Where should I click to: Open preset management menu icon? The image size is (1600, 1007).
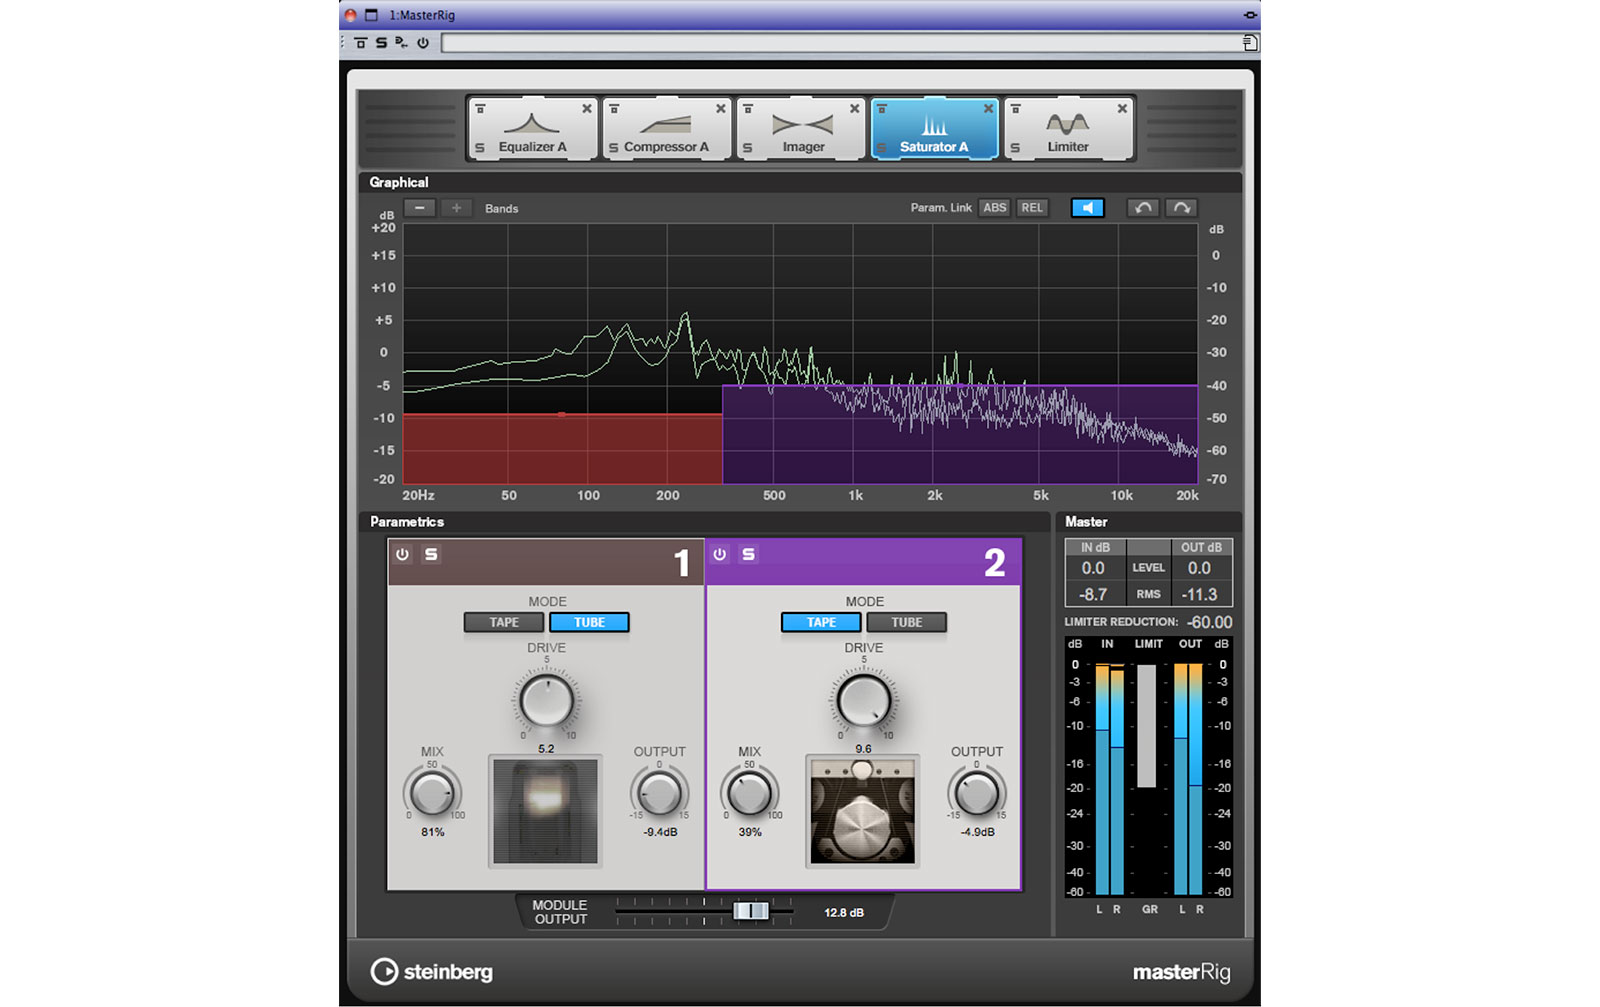[x=1250, y=43]
